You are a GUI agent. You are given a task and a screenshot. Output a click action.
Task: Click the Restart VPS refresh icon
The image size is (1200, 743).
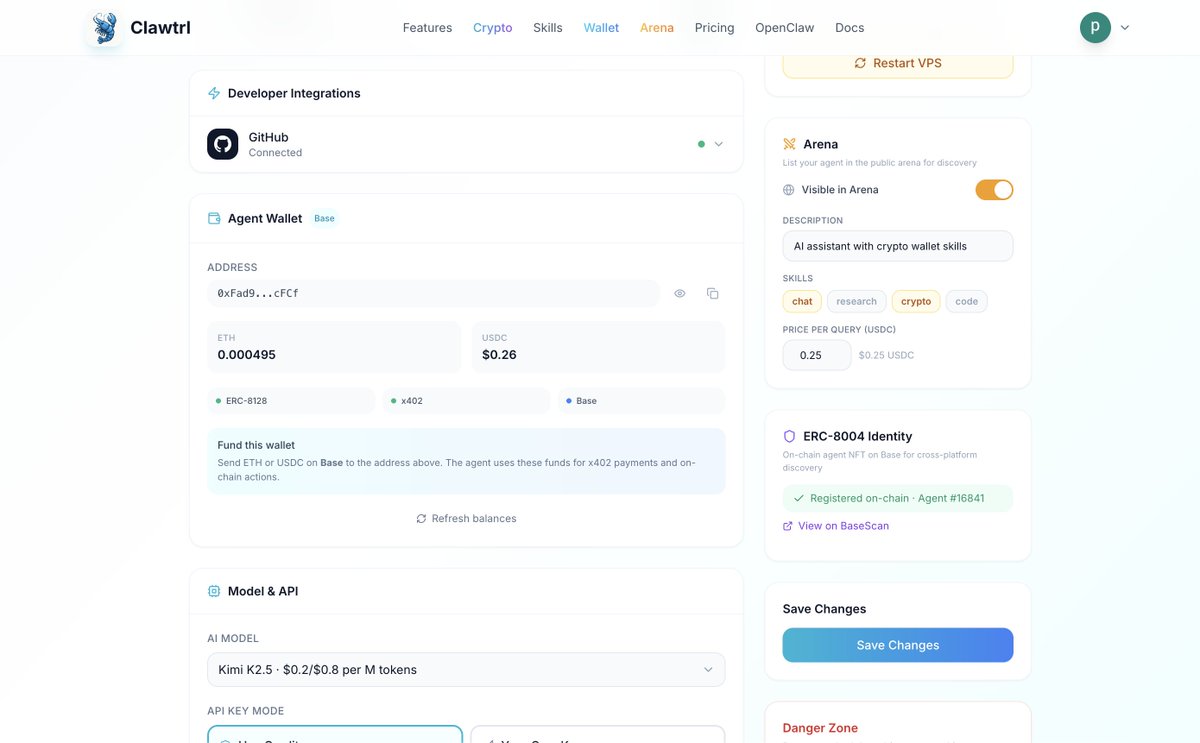(x=860, y=63)
